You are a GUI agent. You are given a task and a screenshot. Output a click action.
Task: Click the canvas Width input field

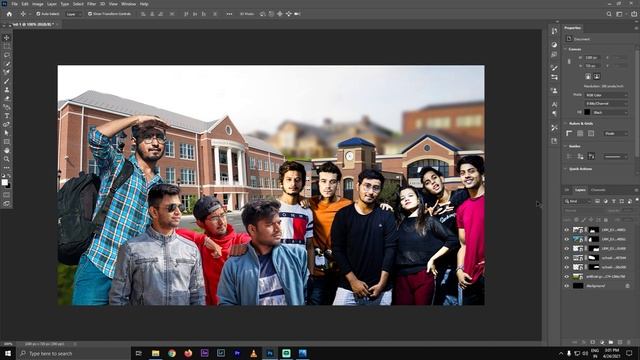pyautogui.click(x=592, y=58)
